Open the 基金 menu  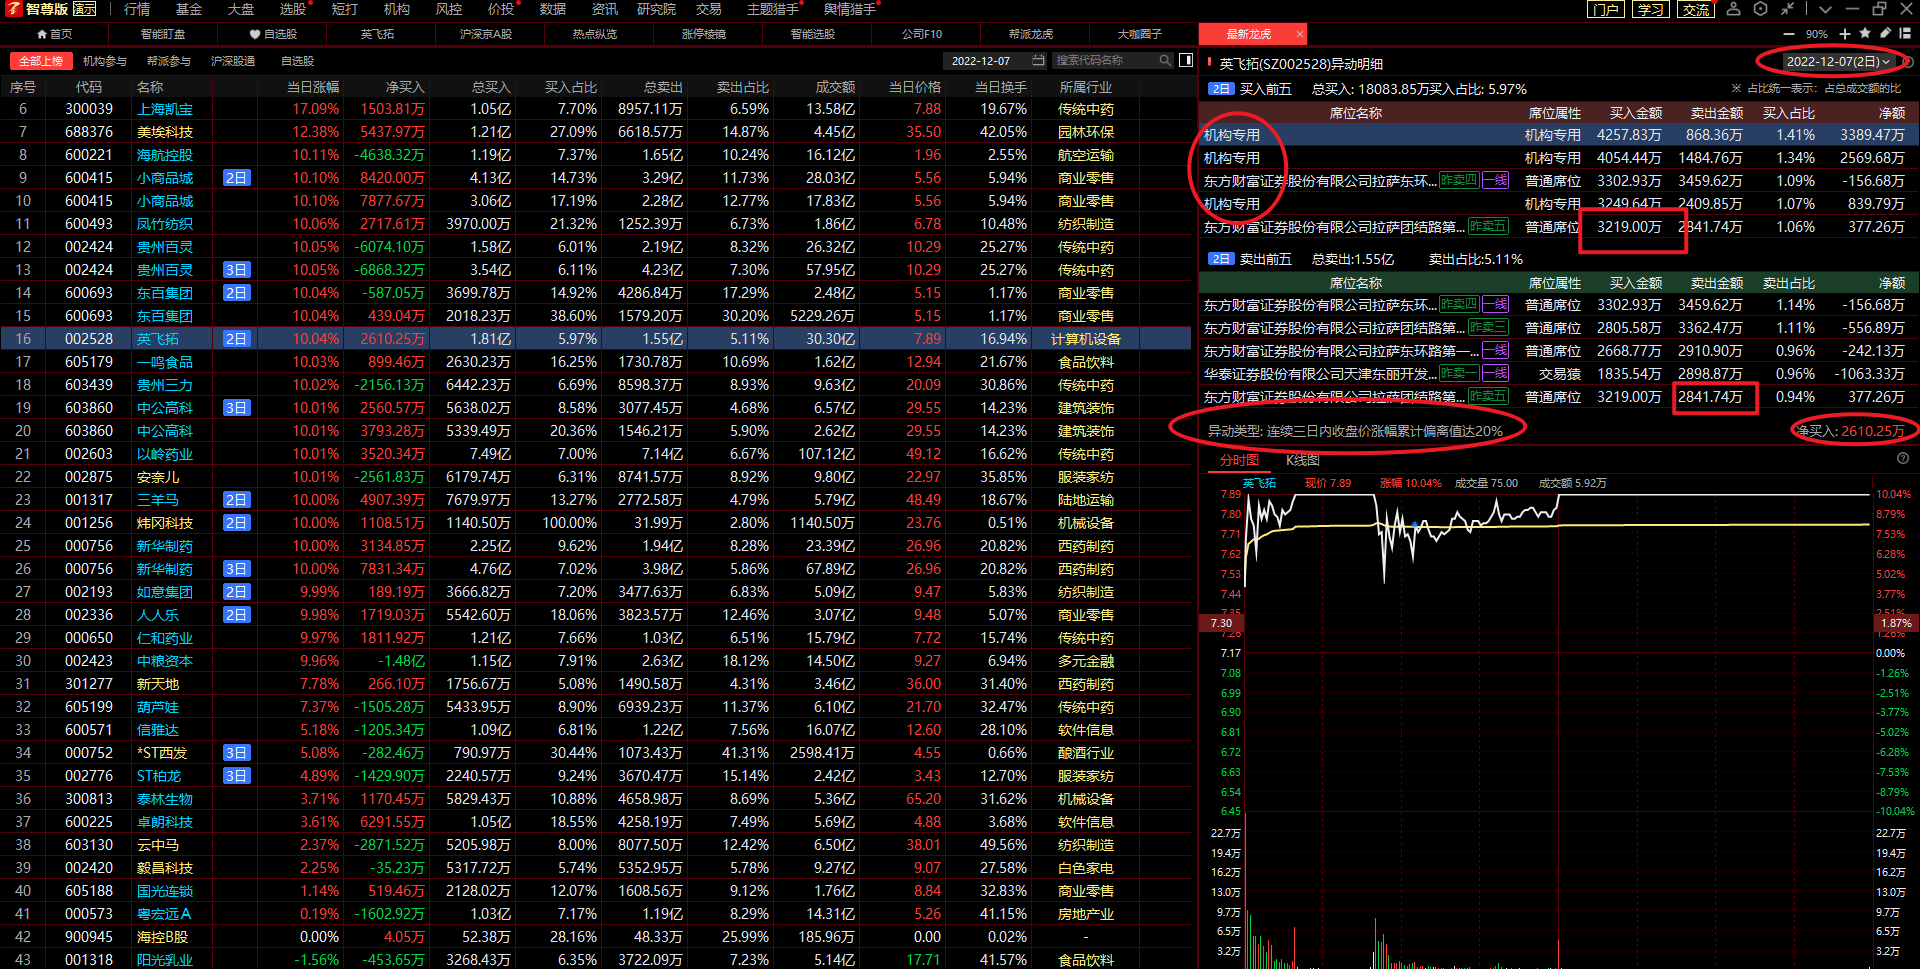tap(189, 9)
